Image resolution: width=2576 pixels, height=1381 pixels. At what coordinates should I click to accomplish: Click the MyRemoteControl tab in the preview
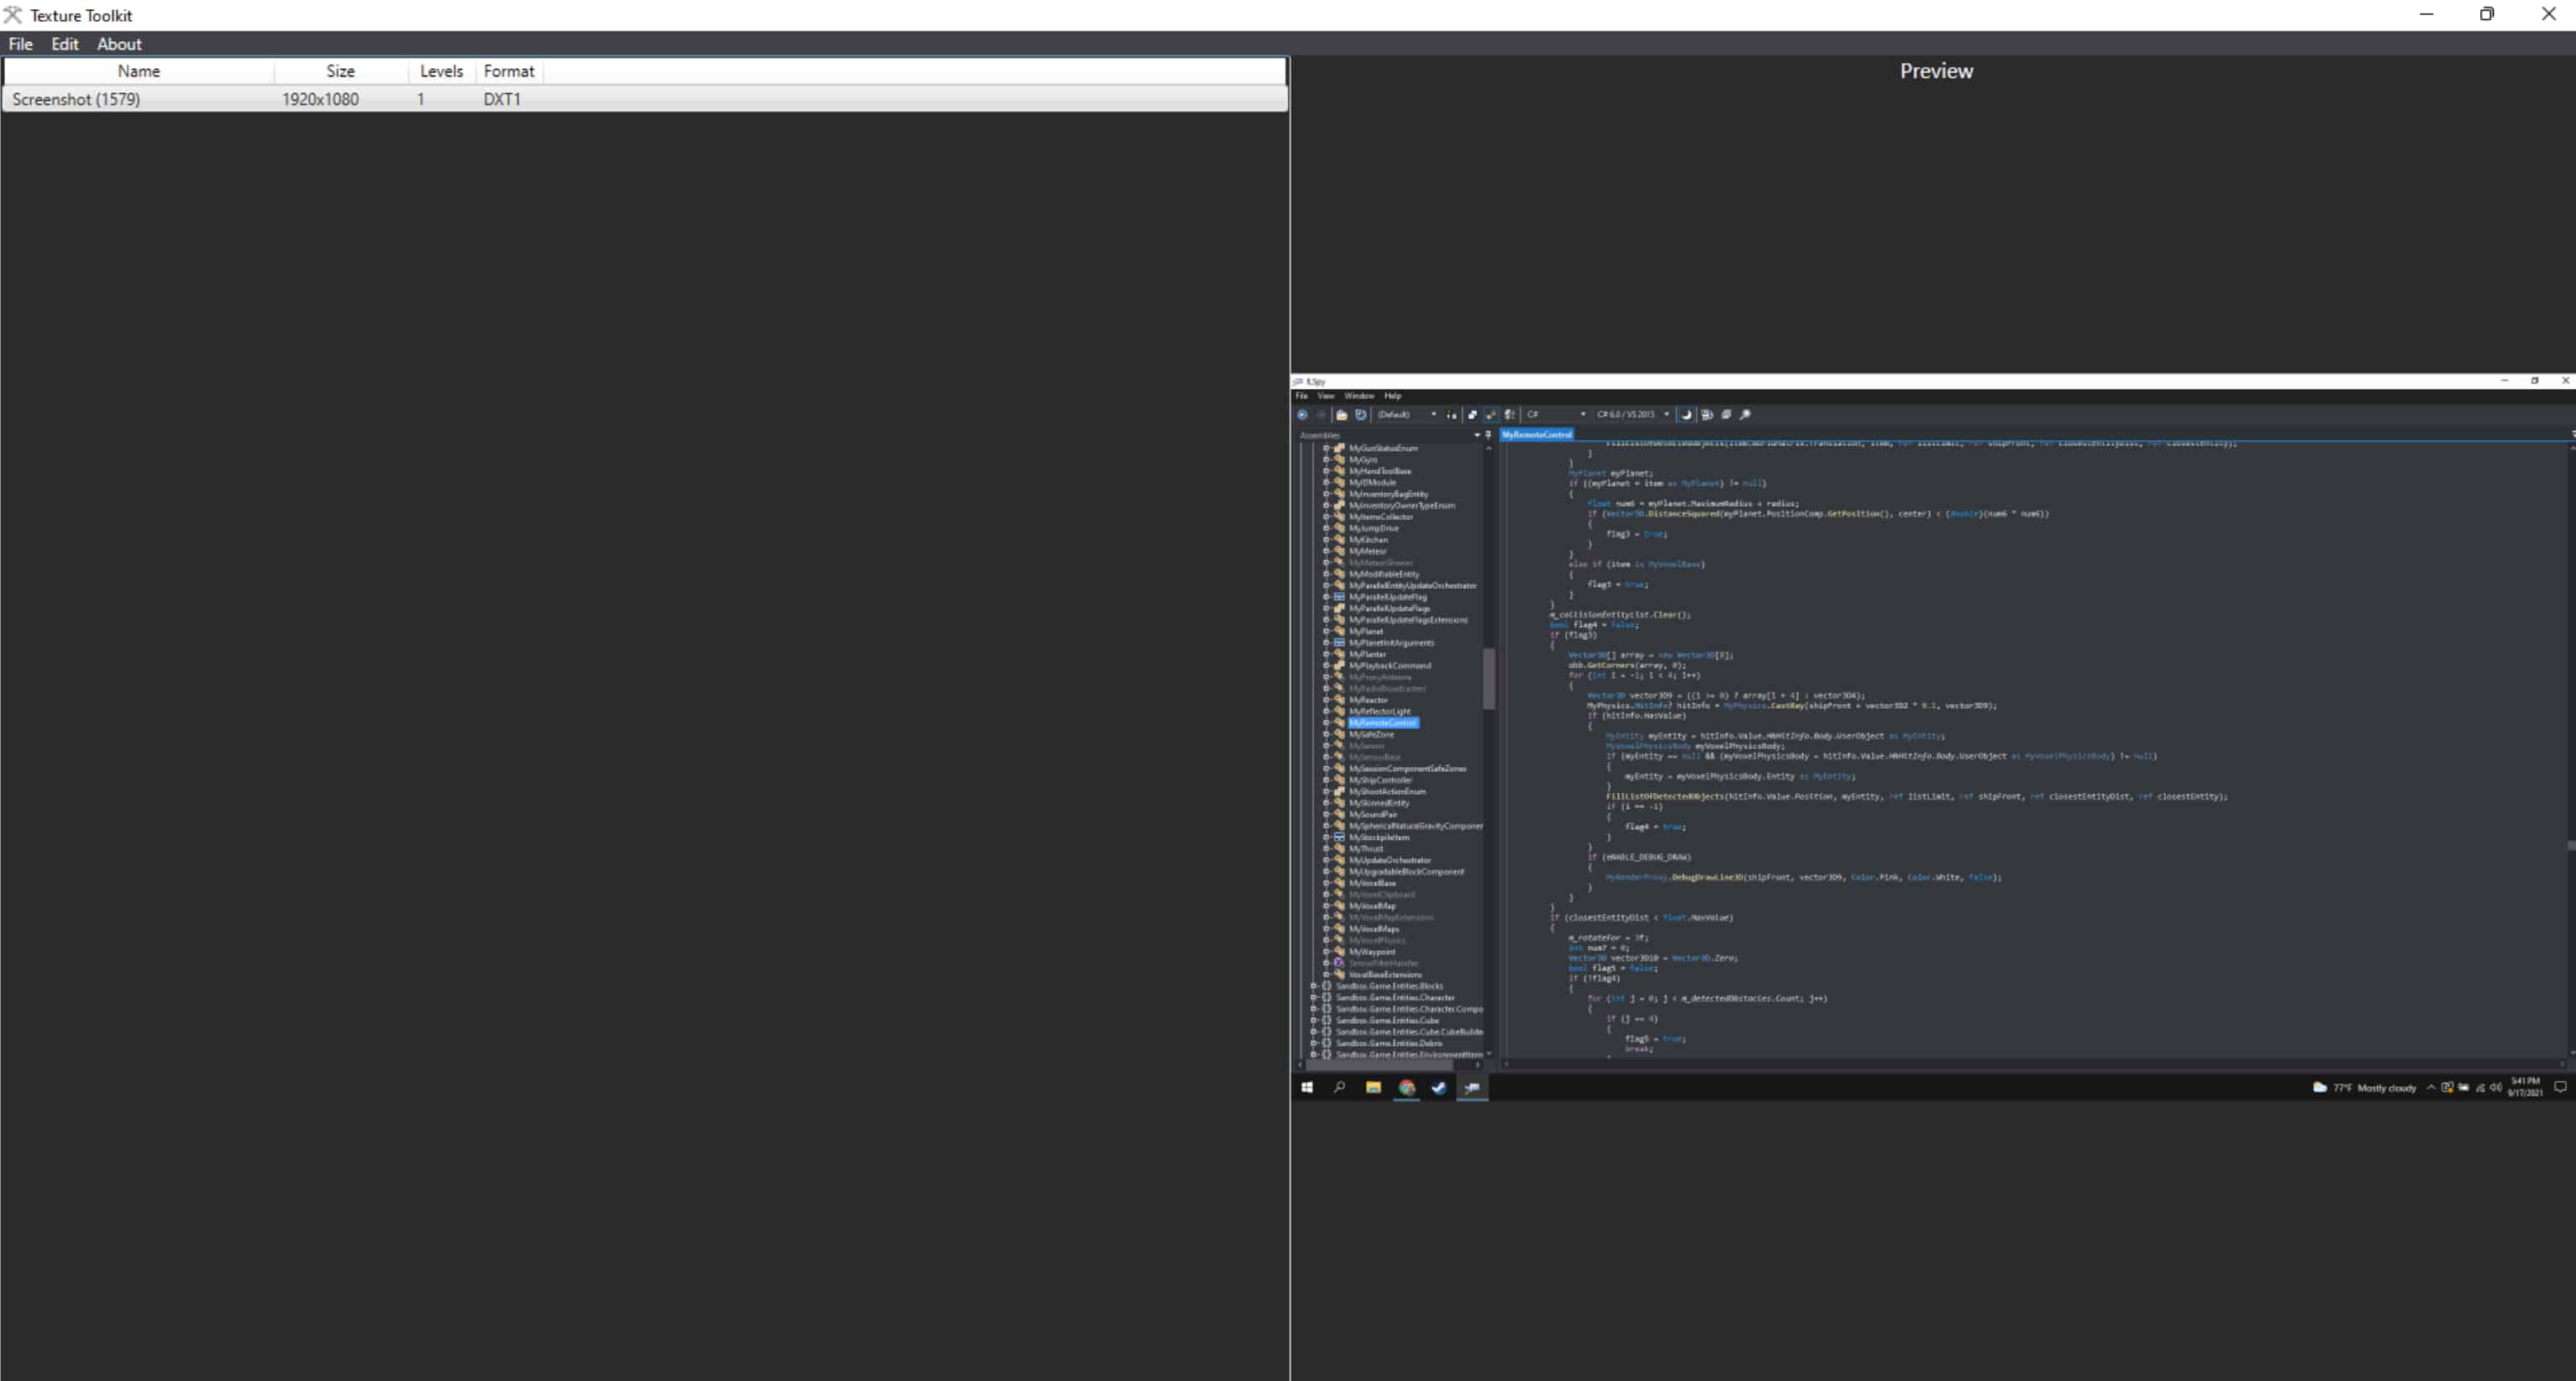[x=1537, y=435]
